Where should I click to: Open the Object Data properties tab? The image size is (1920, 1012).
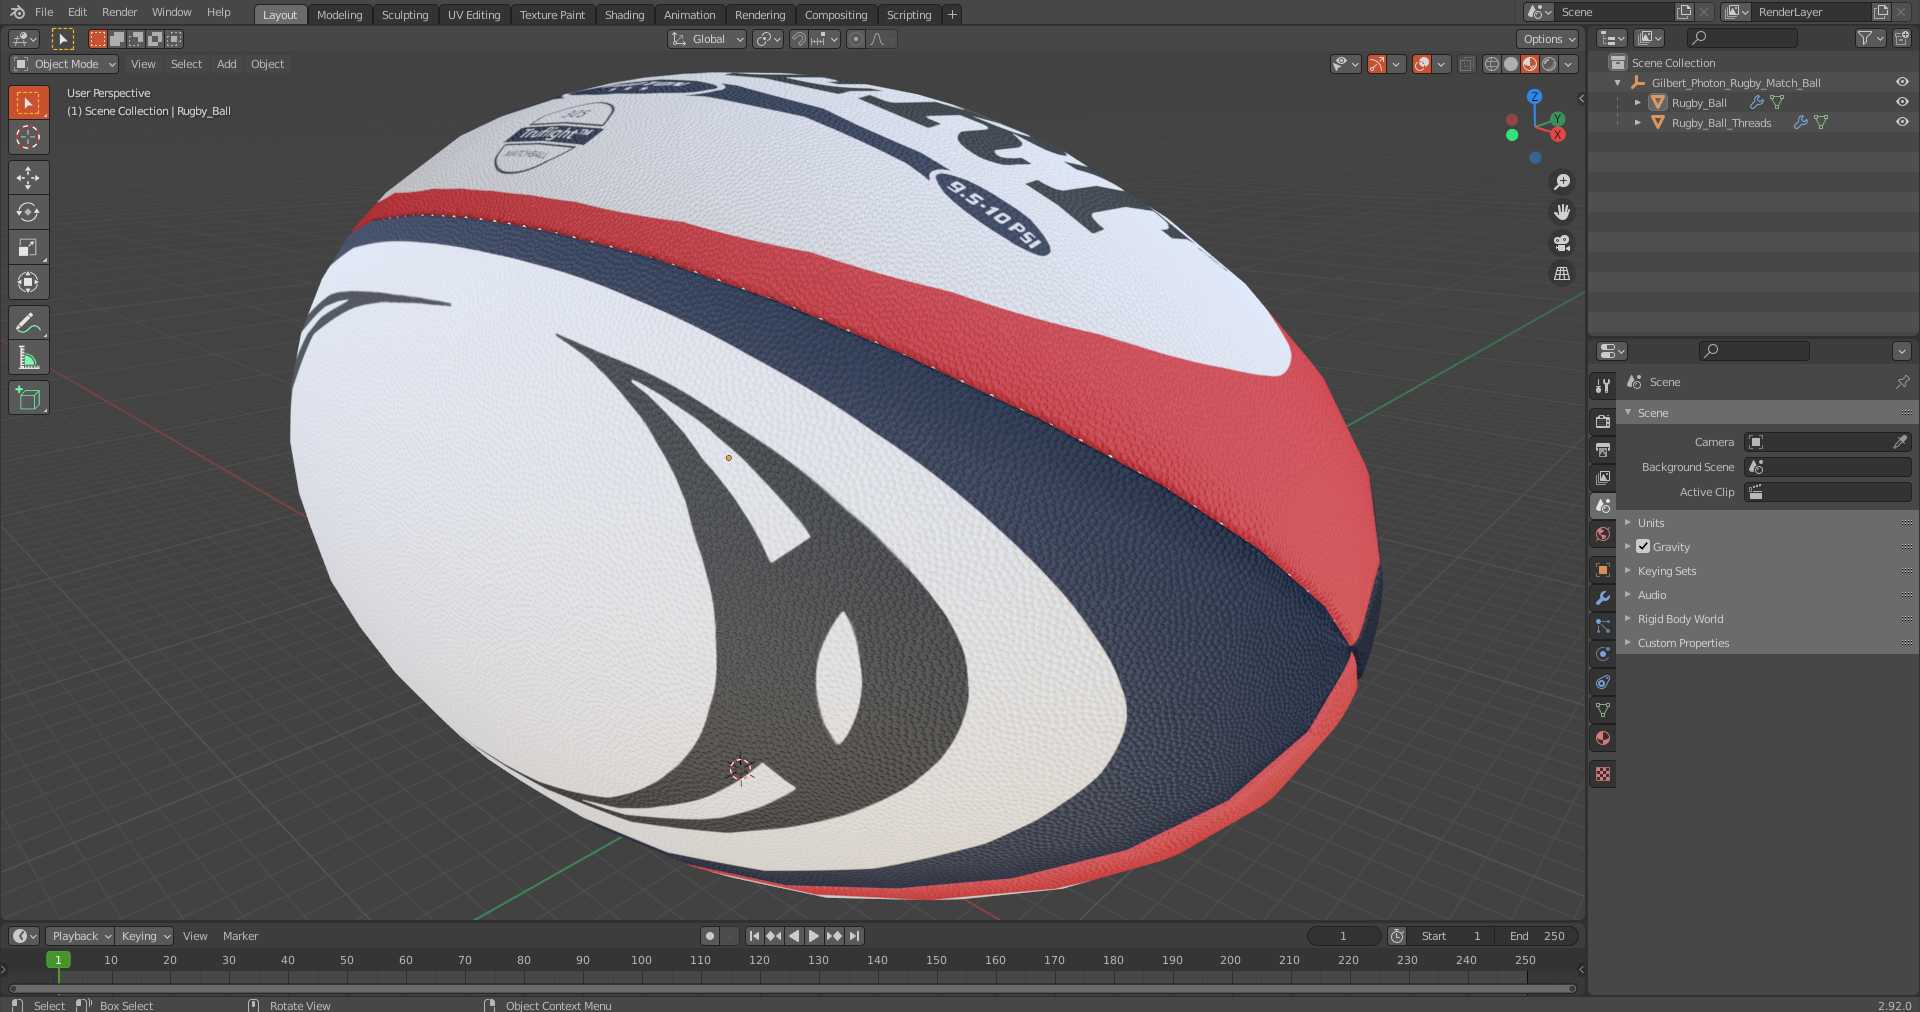tap(1603, 710)
